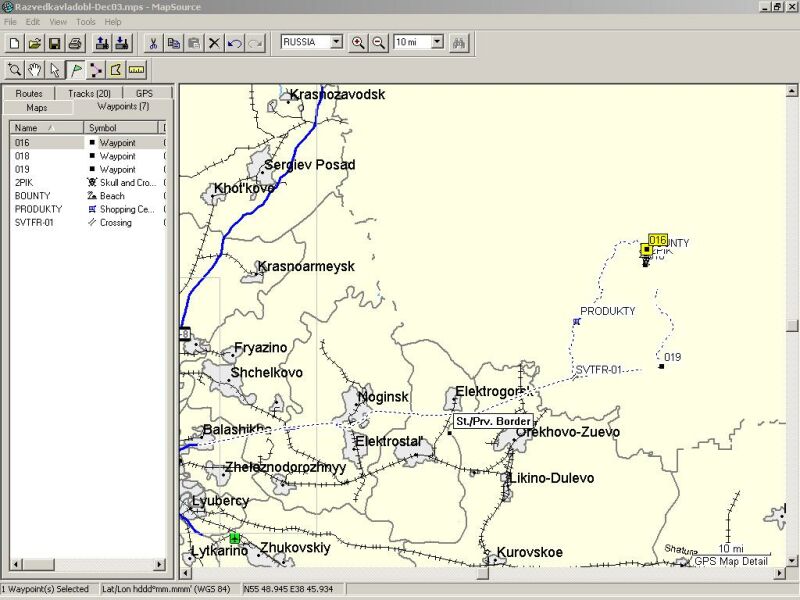Click the PRODUKTY shopping center map symbol
The width and height of the screenshot is (800, 600).
[x=577, y=321]
